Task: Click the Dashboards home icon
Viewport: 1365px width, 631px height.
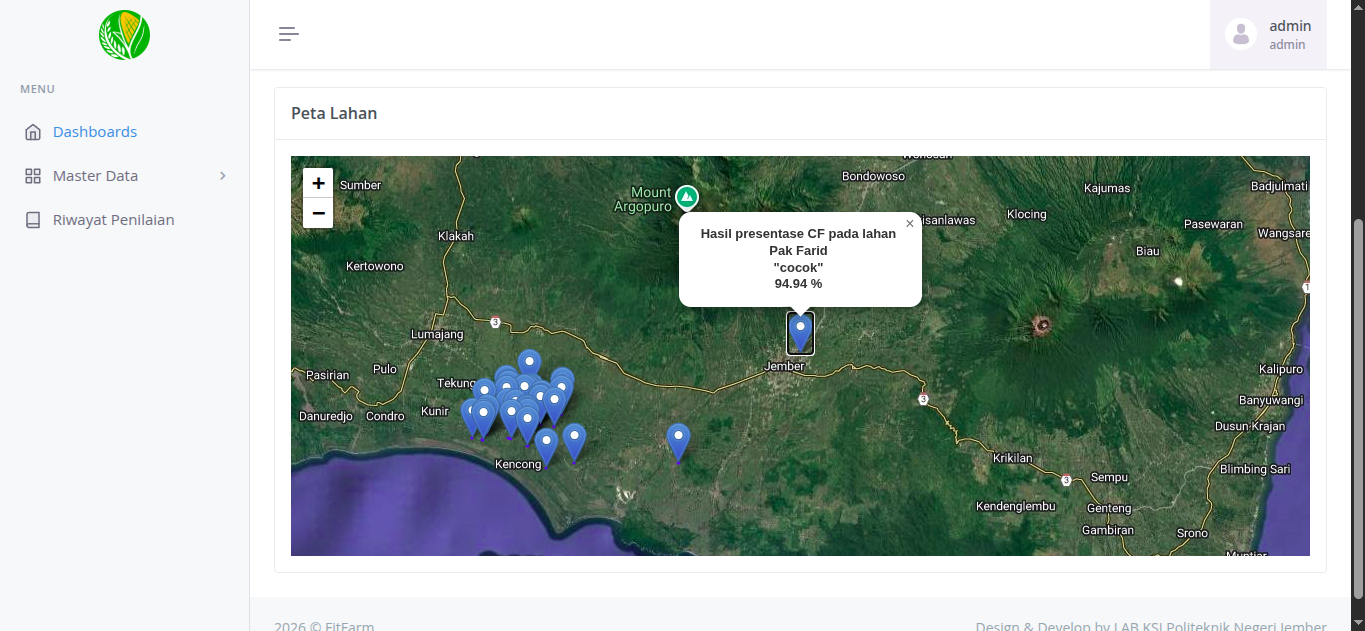Action: pos(33,132)
